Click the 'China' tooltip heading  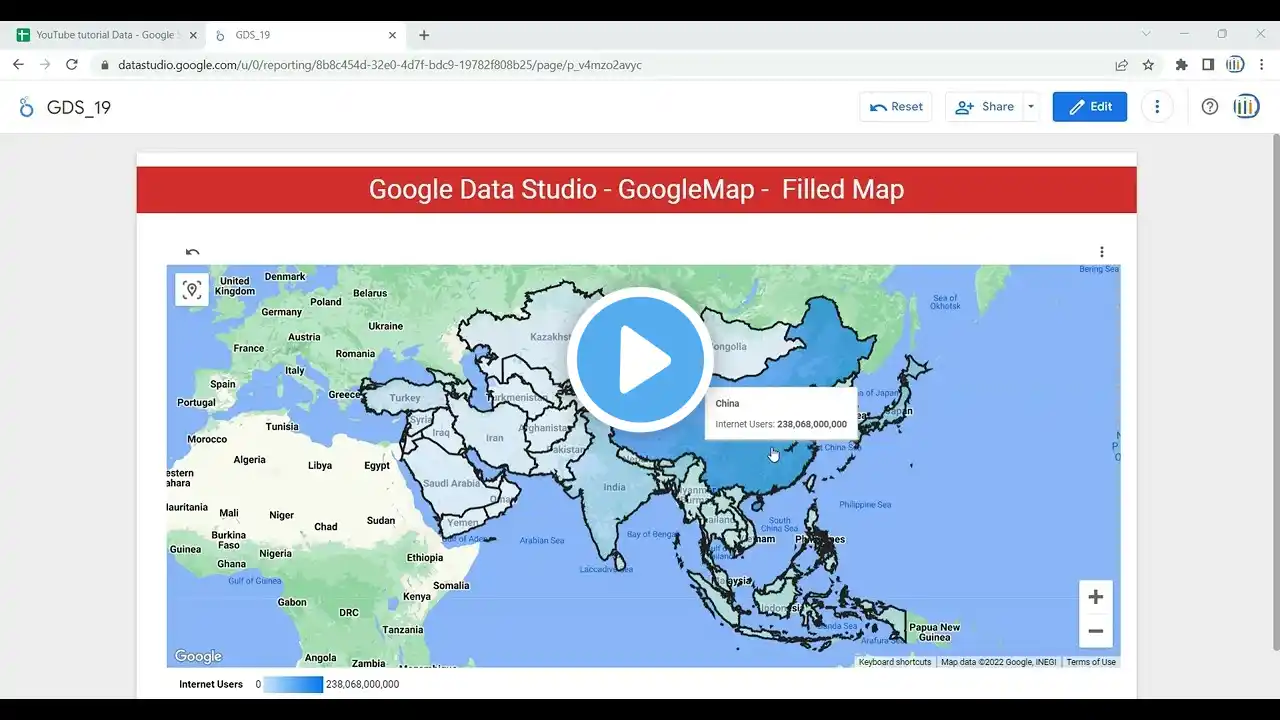click(x=727, y=403)
